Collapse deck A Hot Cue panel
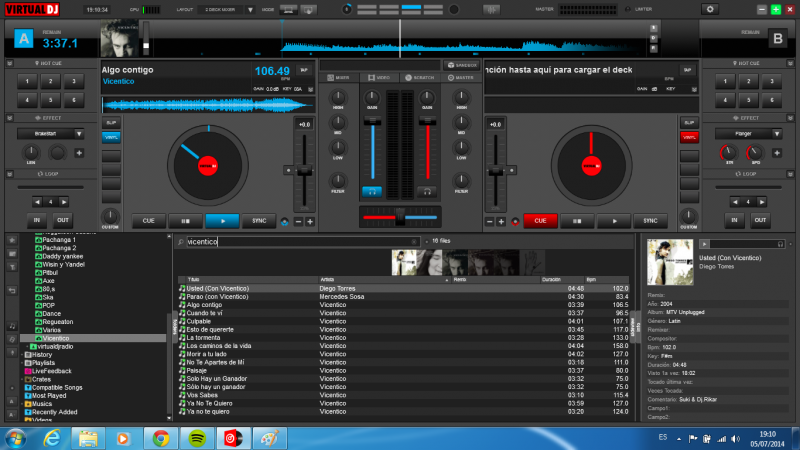 pyautogui.click(x=10, y=63)
